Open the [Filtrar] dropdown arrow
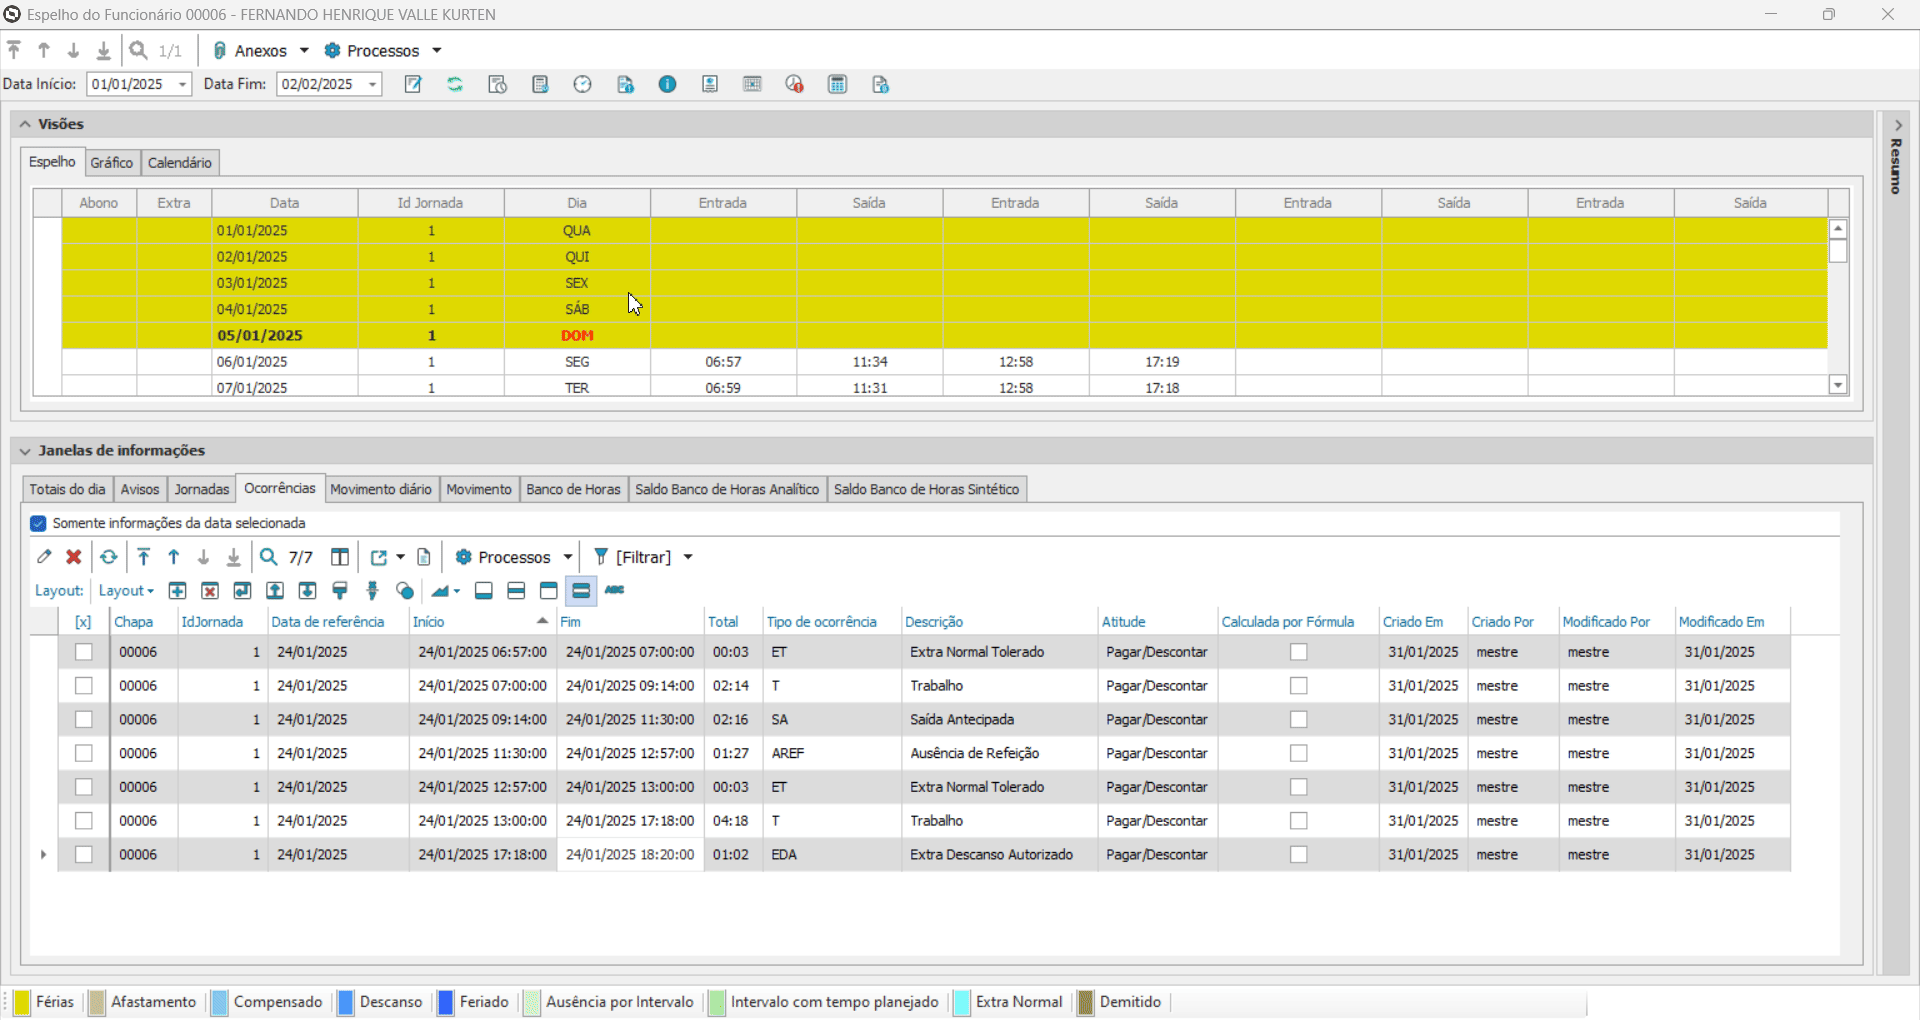 688,557
